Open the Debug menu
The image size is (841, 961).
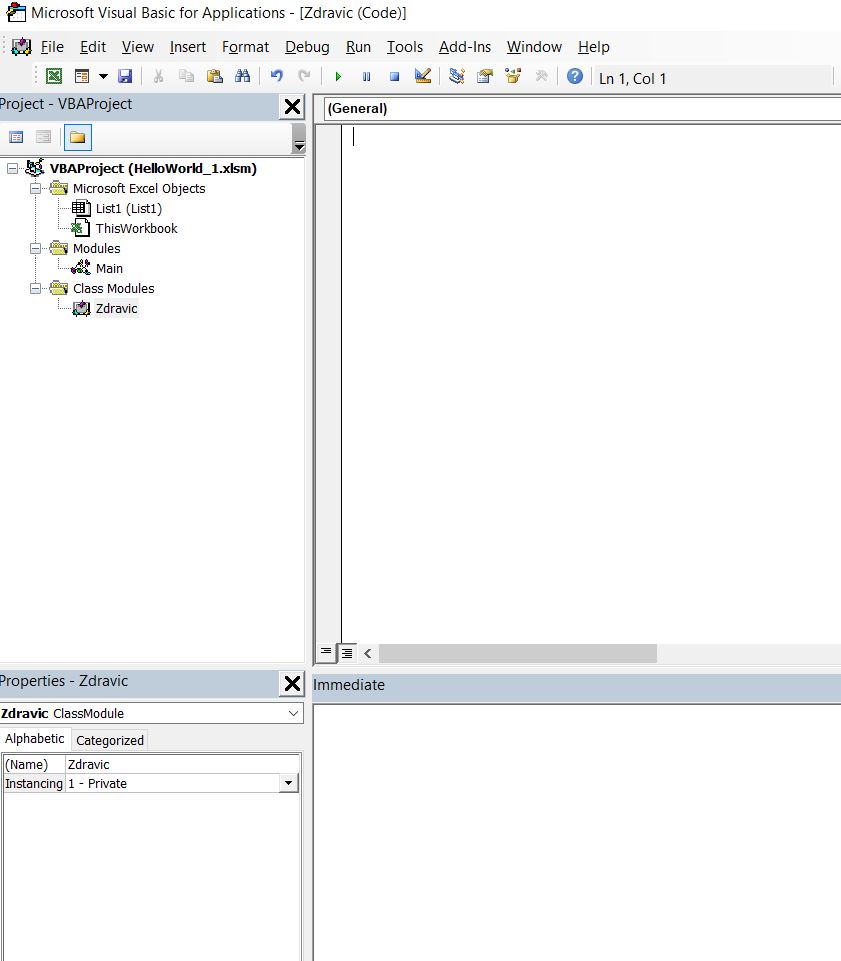307,47
